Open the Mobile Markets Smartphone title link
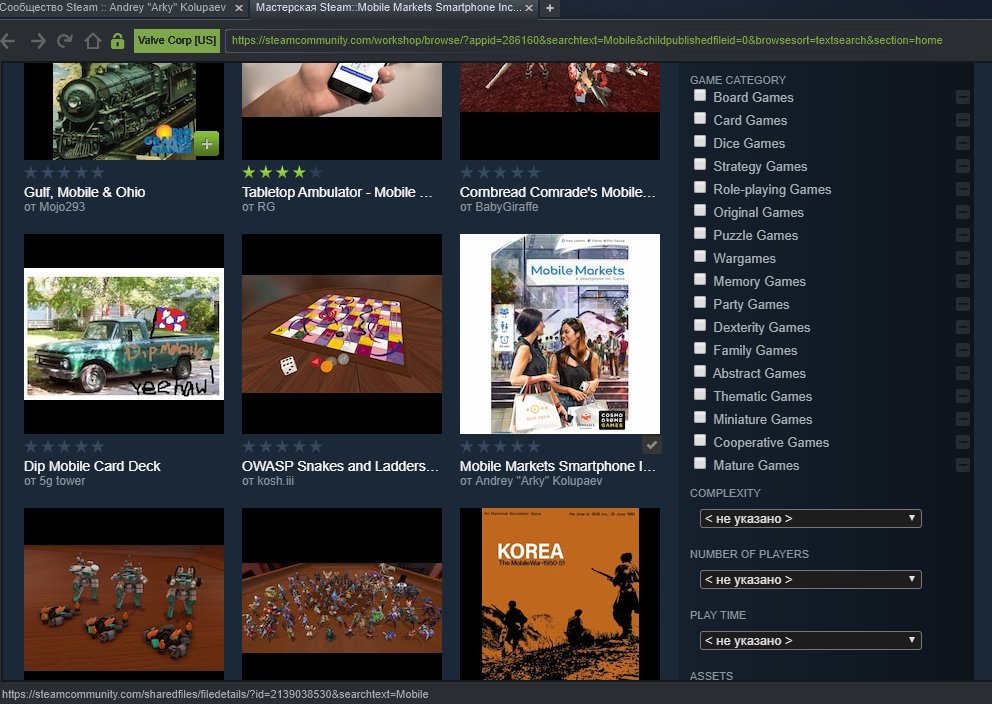Screen dimensions: 992x704 tap(557, 466)
